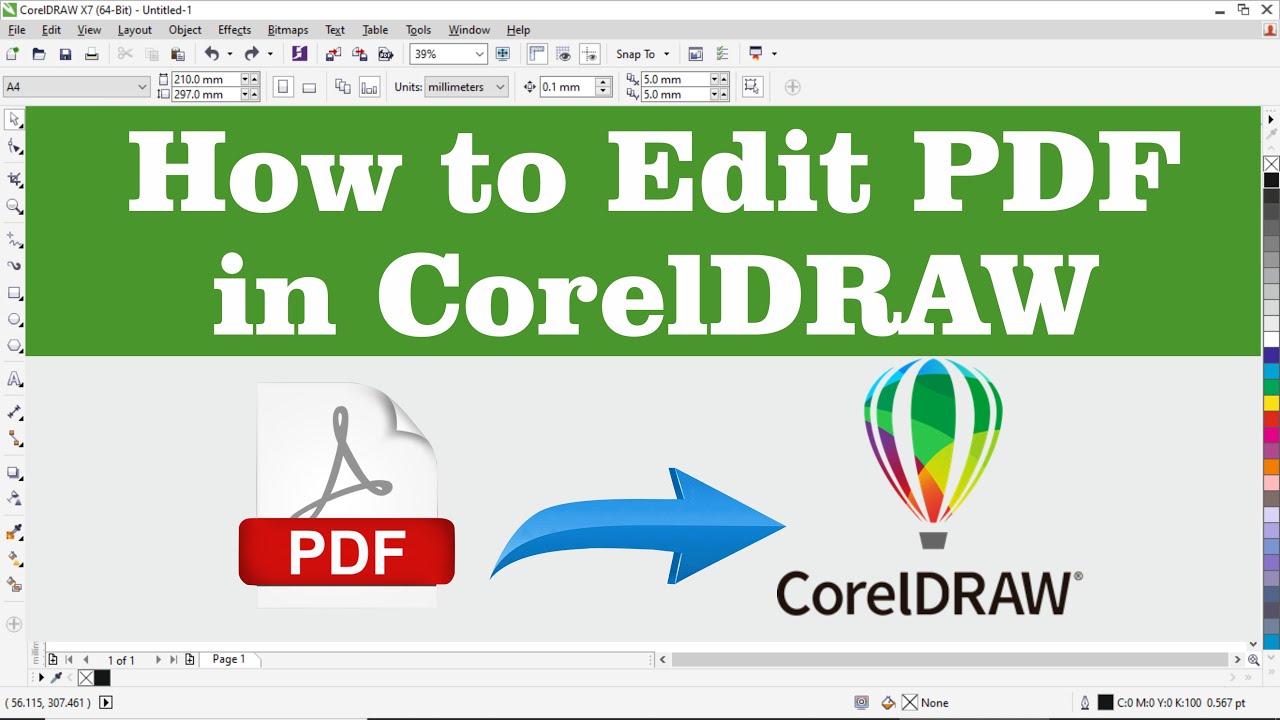This screenshot has height=720, width=1280.
Task: Pick the yellow swatch in color palette
Action: click(1271, 403)
